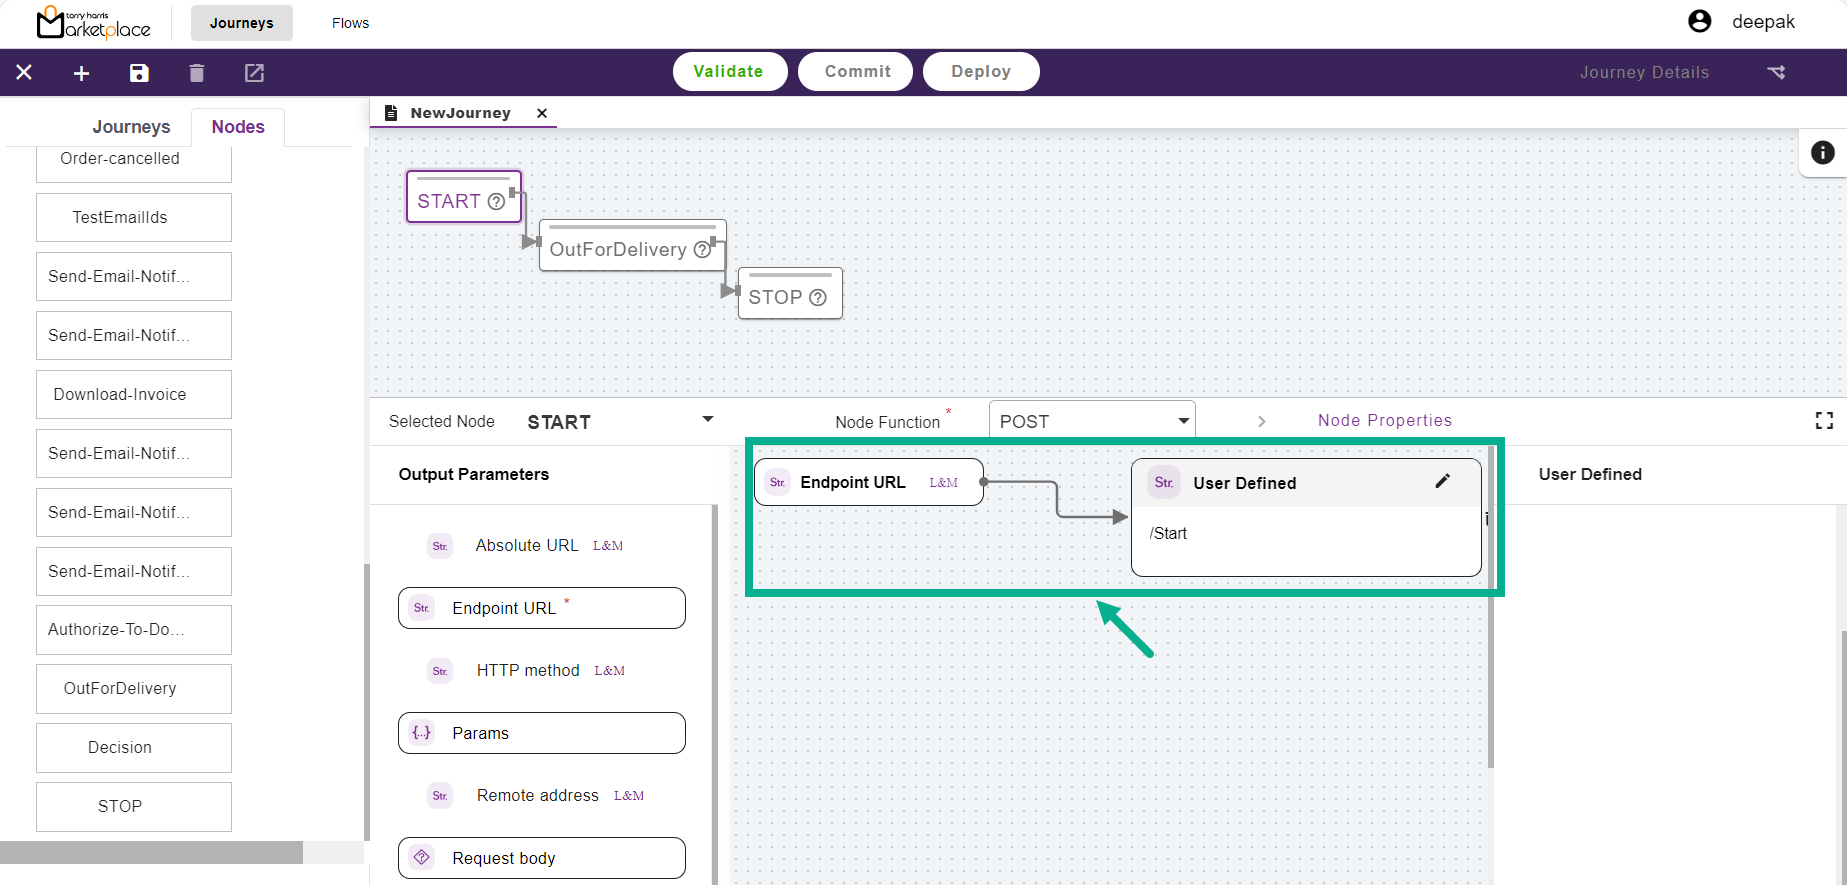Click the open-in-new export icon
1847x885 pixels.
pyautogui.click(x=254, y=73)
